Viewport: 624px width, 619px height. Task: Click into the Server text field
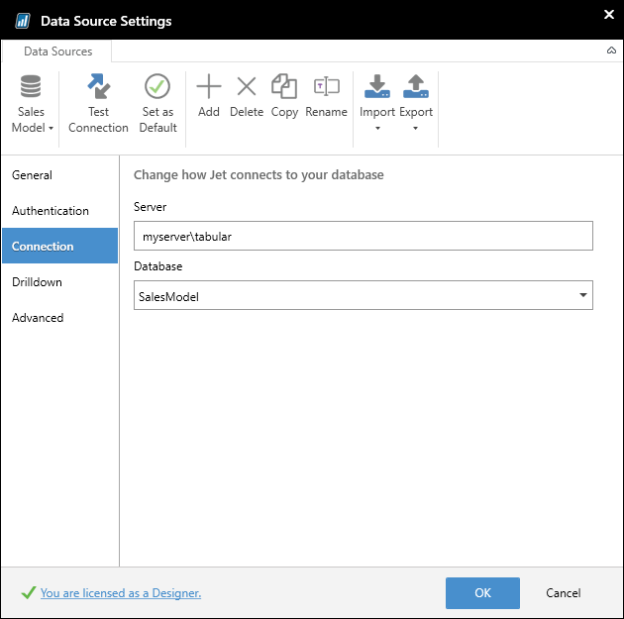[x=363, y=236]
